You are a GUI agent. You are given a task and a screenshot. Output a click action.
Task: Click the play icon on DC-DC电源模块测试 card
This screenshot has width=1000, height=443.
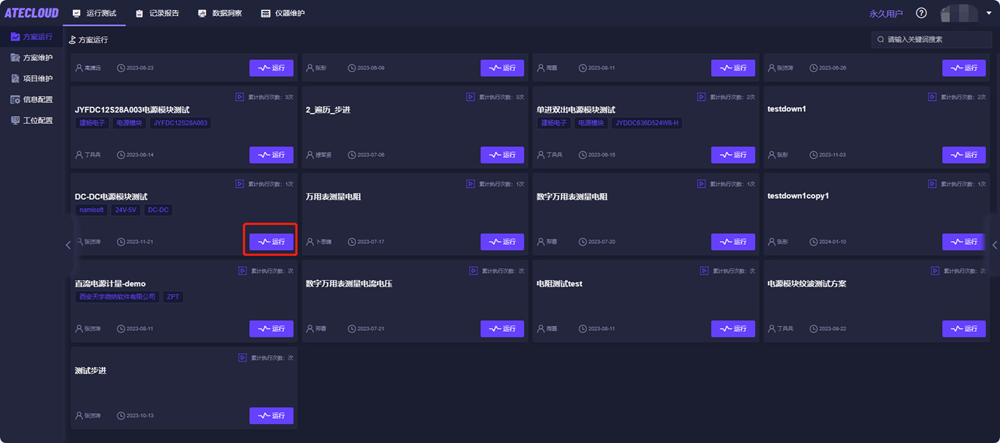tap(240, 184)
